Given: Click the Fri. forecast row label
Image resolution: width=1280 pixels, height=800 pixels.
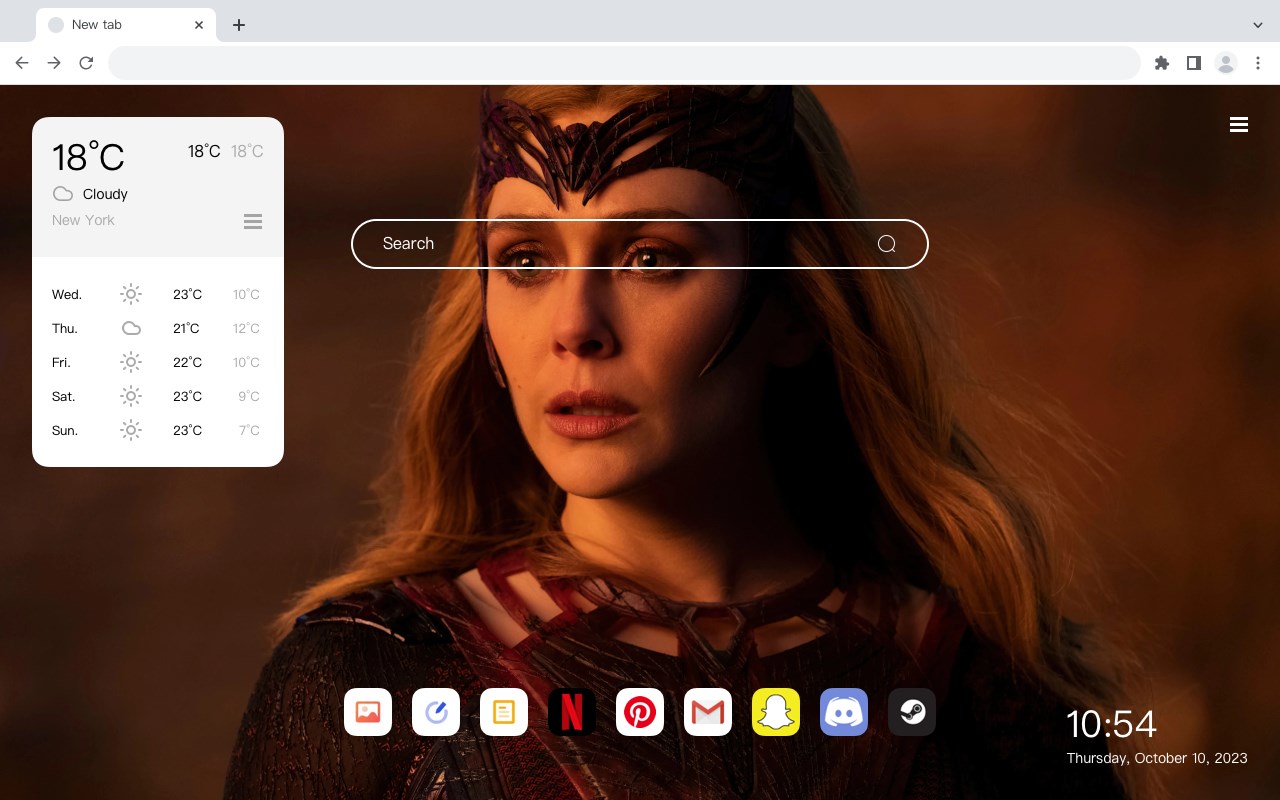Looking at the screenshot, I should 61,362.
